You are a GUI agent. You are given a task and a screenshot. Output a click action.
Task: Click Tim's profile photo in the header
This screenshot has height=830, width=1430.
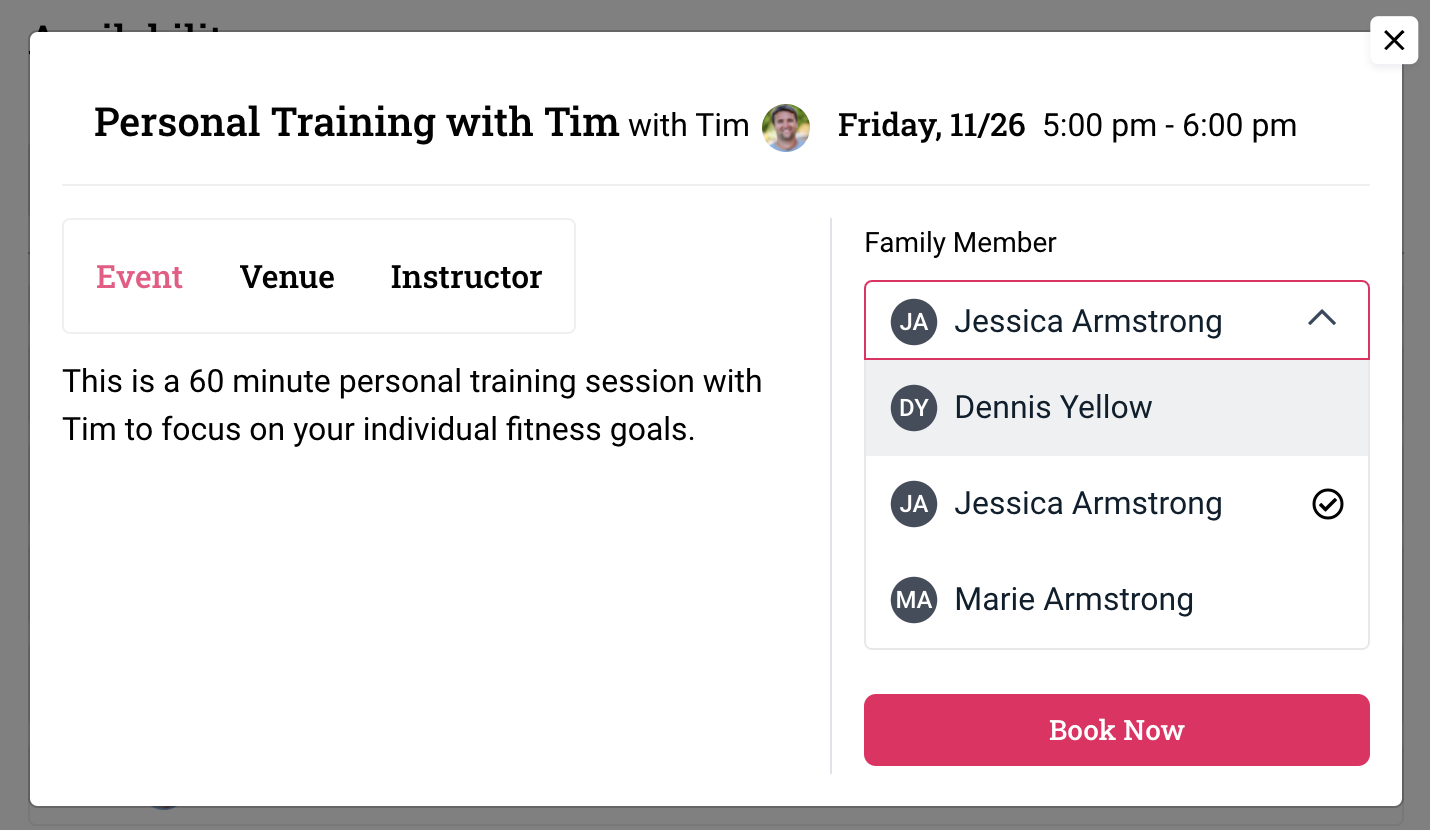pos(786,128)
